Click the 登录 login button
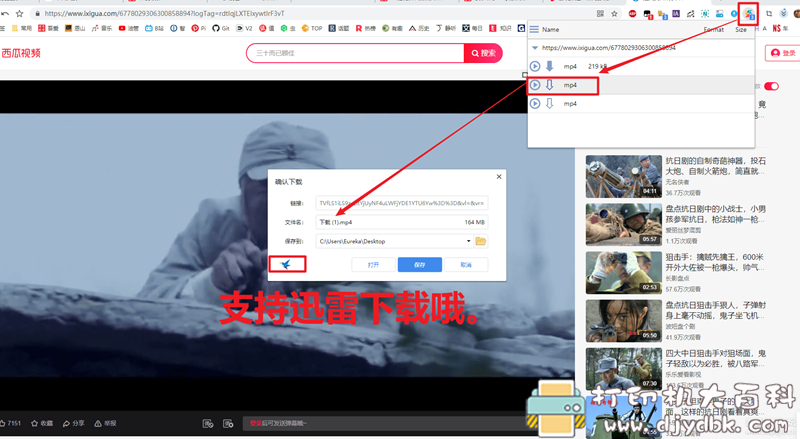 coord(784,53)
